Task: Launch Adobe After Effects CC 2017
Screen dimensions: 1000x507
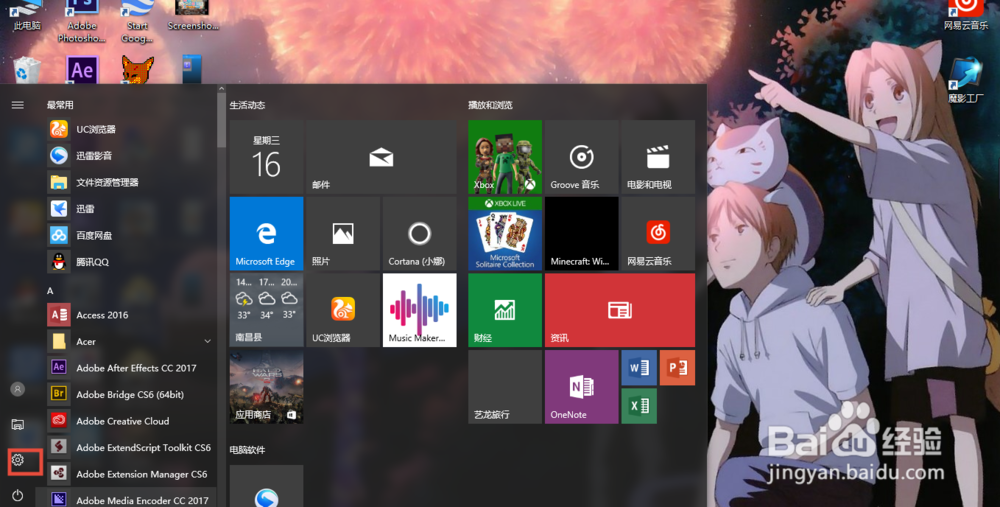Action: coord(130,368)
